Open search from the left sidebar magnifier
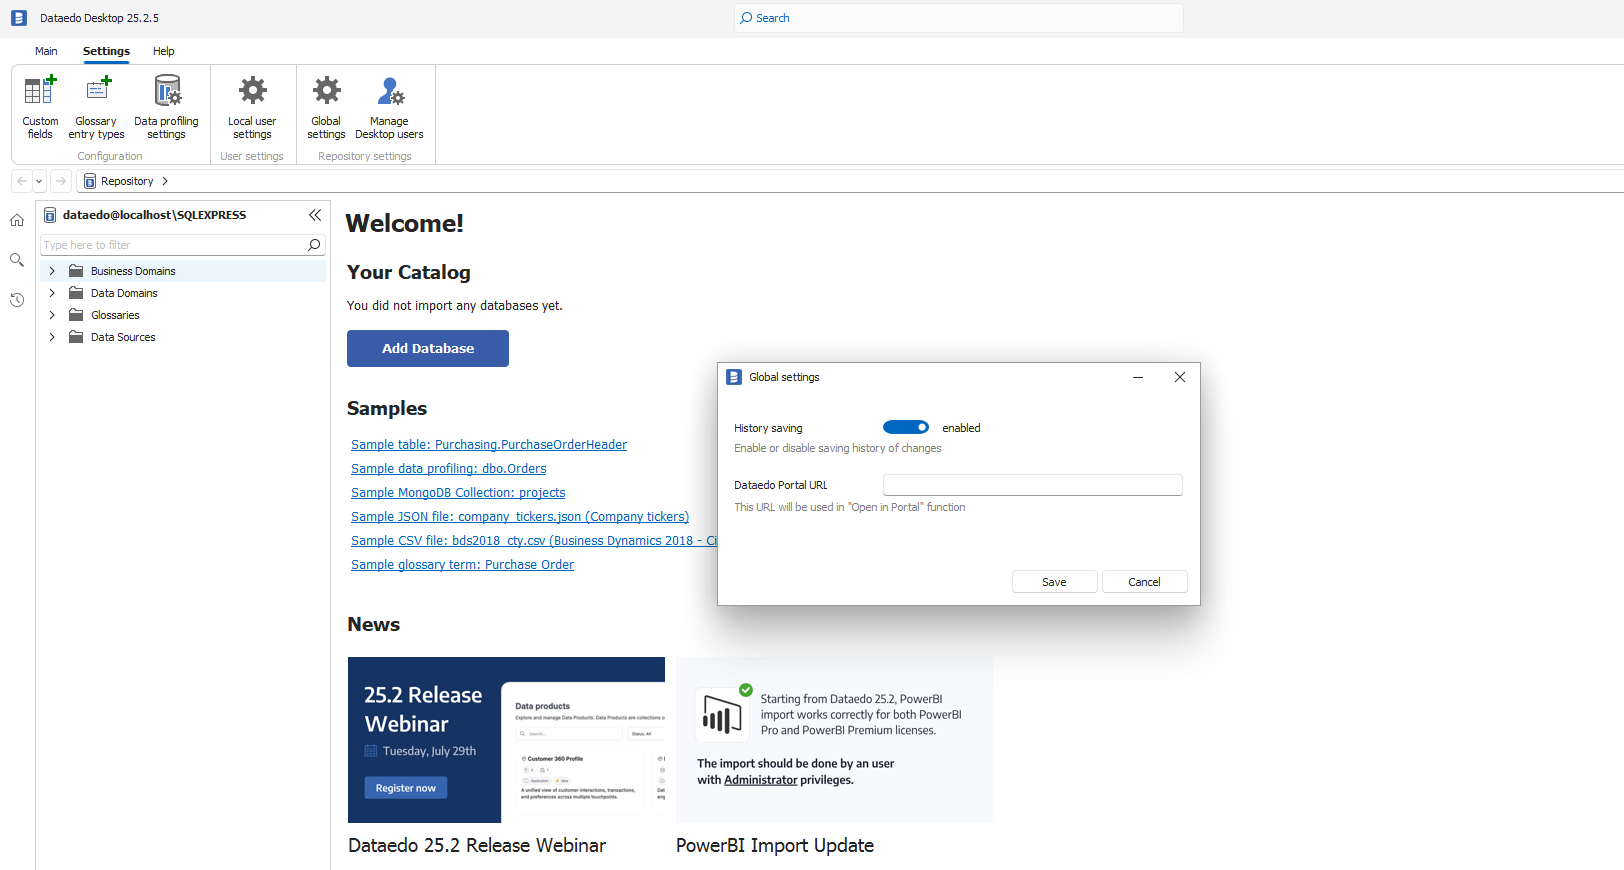The height and width of the screenshot is (870, 1624). pyautogui.click(x=17, y=260)
